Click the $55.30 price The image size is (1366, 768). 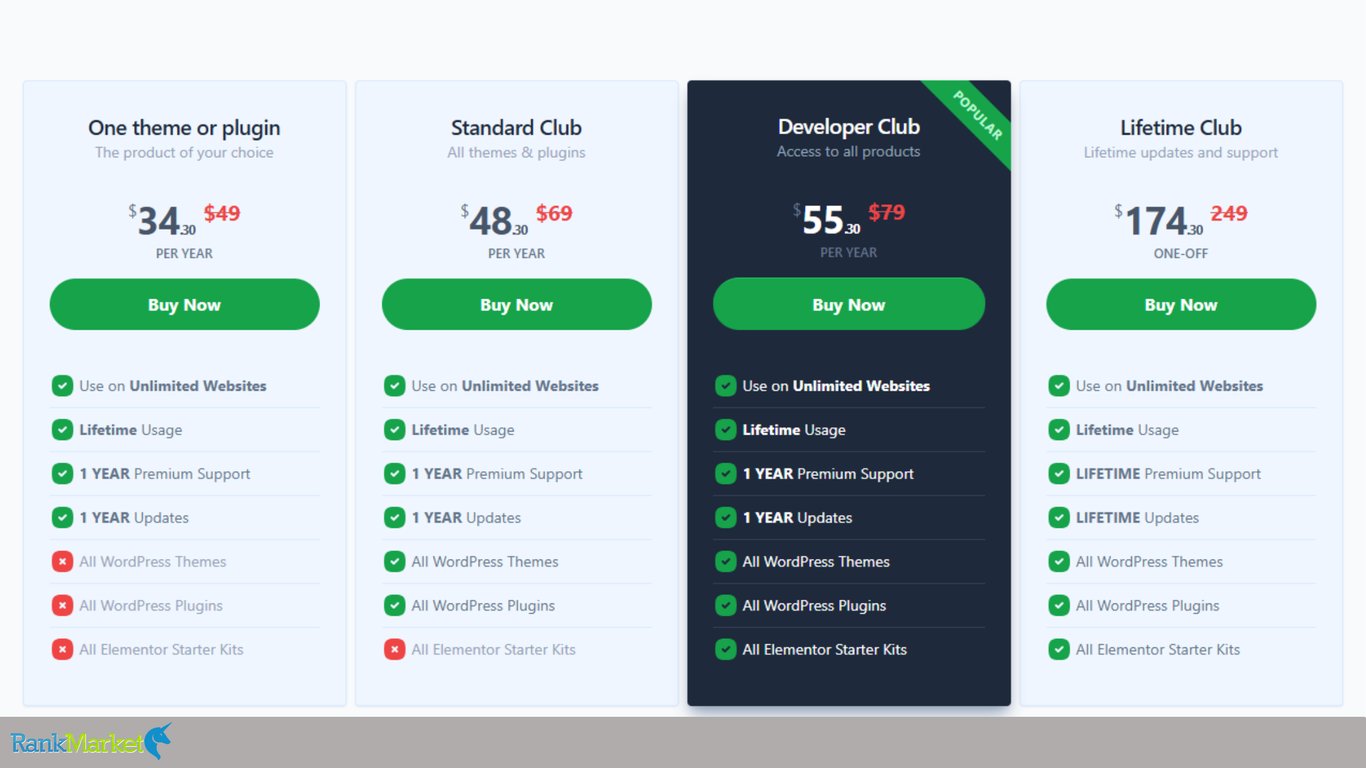[827, 220]
